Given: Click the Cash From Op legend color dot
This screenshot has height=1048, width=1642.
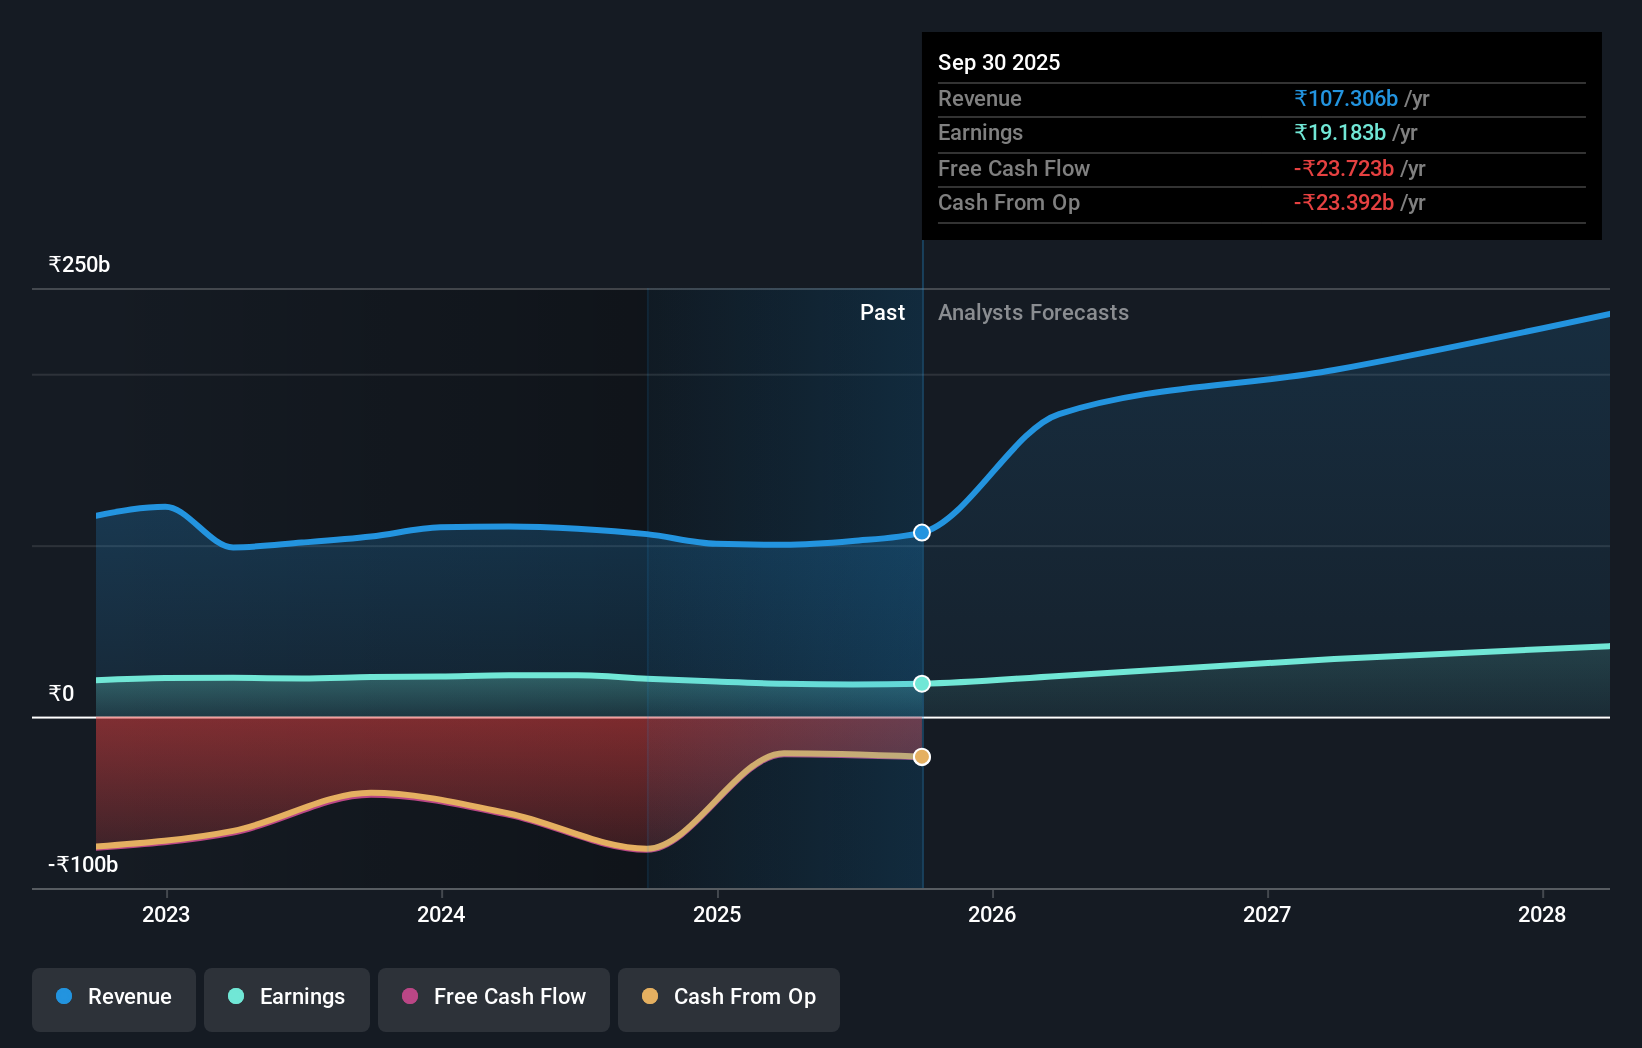Looking at the screenshot, I should [651, 997].
